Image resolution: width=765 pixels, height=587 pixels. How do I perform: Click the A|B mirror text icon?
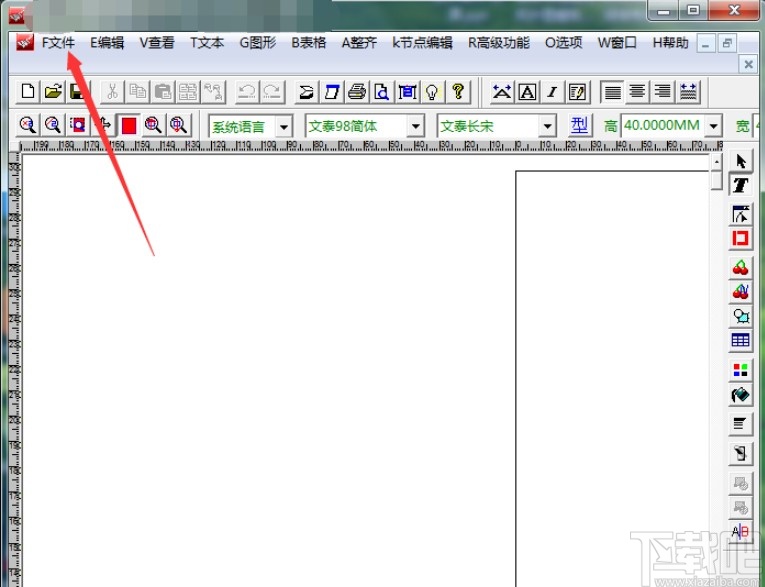point(740,531)
